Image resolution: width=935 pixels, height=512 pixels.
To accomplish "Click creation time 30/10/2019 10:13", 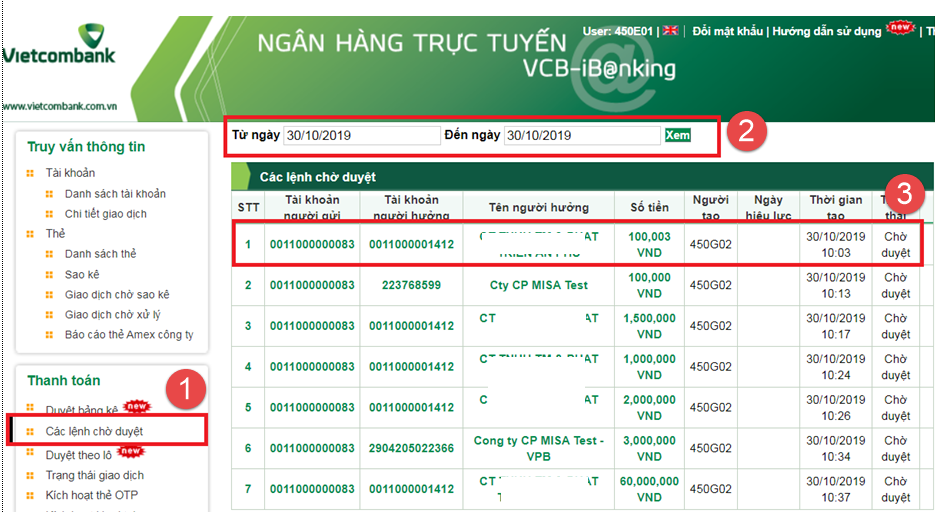I will click(x=835, y=286).
